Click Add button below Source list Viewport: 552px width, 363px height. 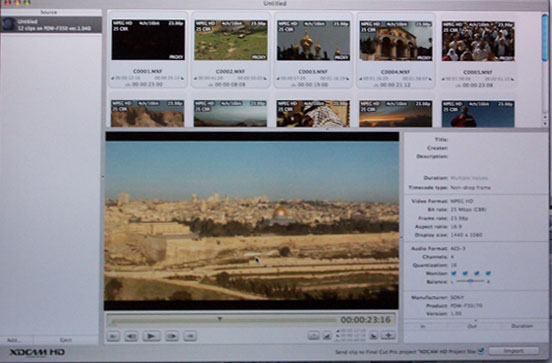[x=15, y=340]
